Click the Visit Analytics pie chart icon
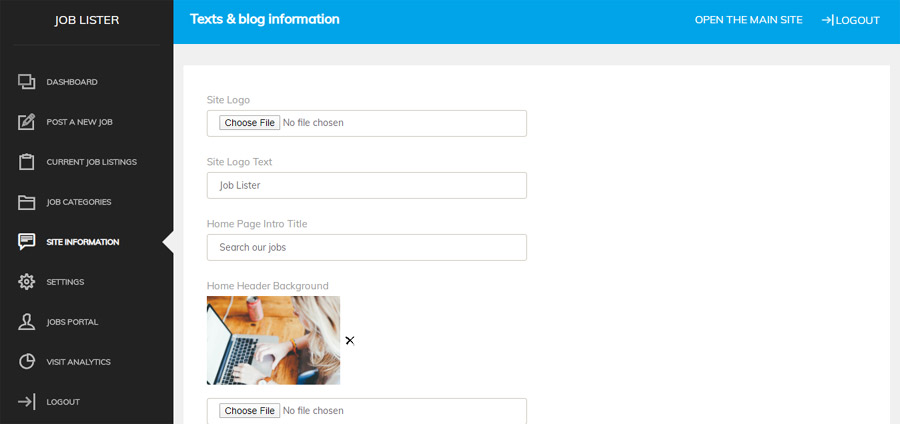Image resolution: width=900 pixels, height=424 pixels. (27, 362)
